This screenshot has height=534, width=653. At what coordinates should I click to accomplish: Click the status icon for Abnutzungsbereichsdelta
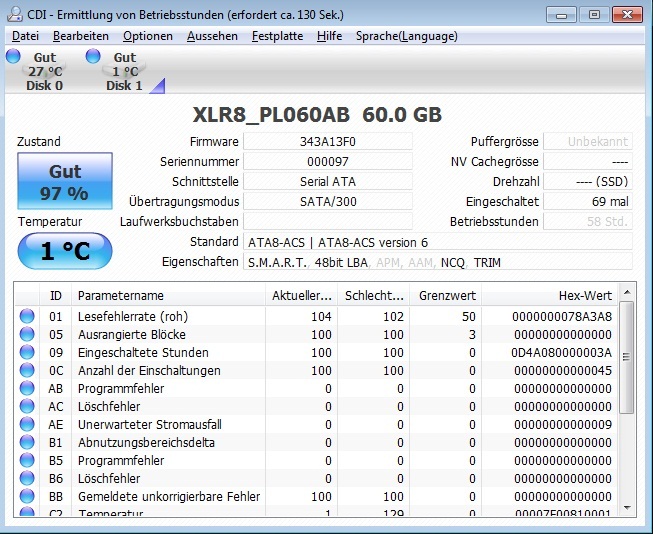(27, 442)
